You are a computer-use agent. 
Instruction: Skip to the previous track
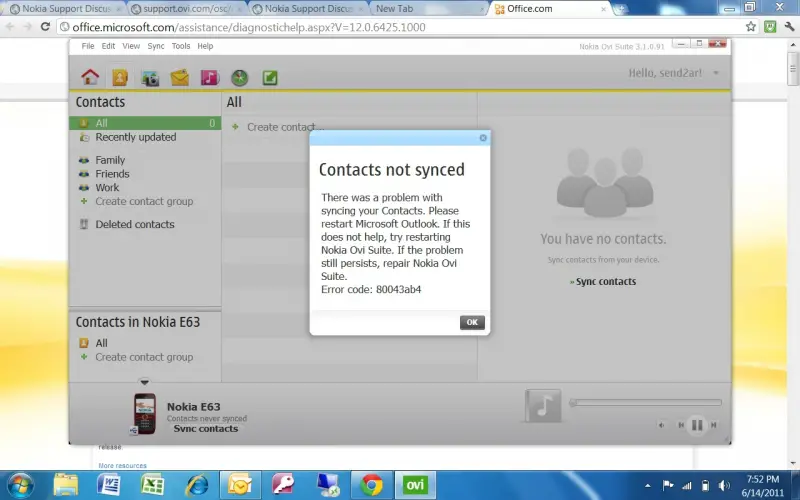(681, 424)
